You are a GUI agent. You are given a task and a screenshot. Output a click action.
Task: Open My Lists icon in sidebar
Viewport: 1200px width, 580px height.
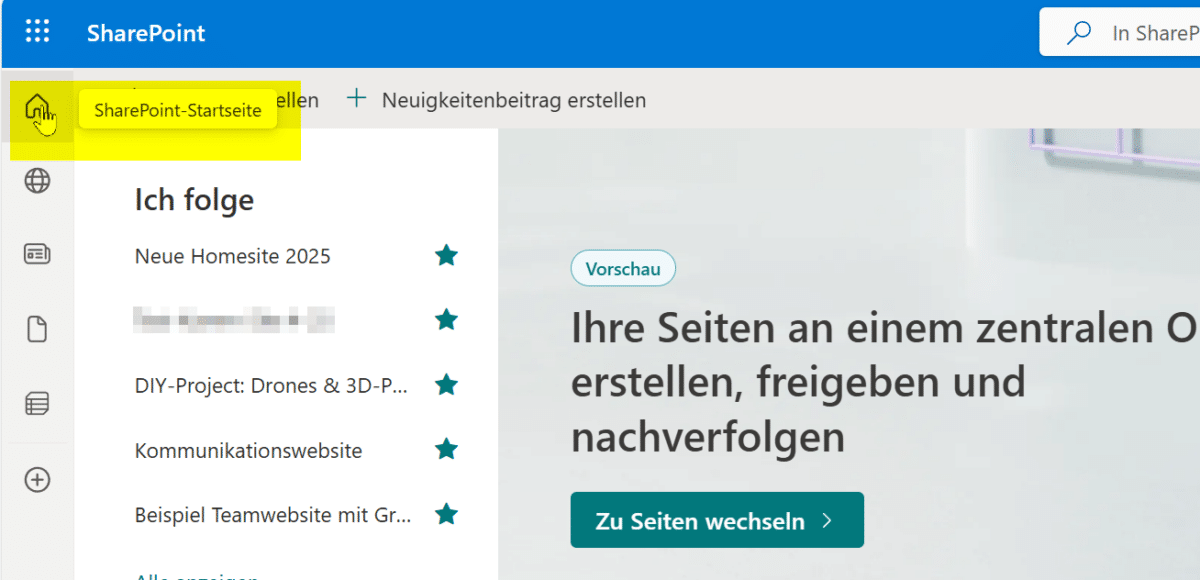(x=37, y=404)
